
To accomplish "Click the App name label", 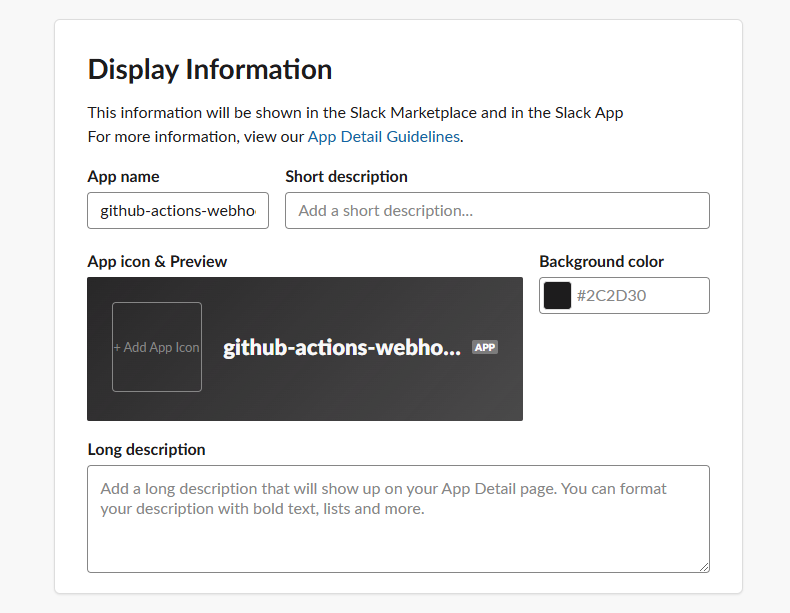I will click(x=123, y=176).
